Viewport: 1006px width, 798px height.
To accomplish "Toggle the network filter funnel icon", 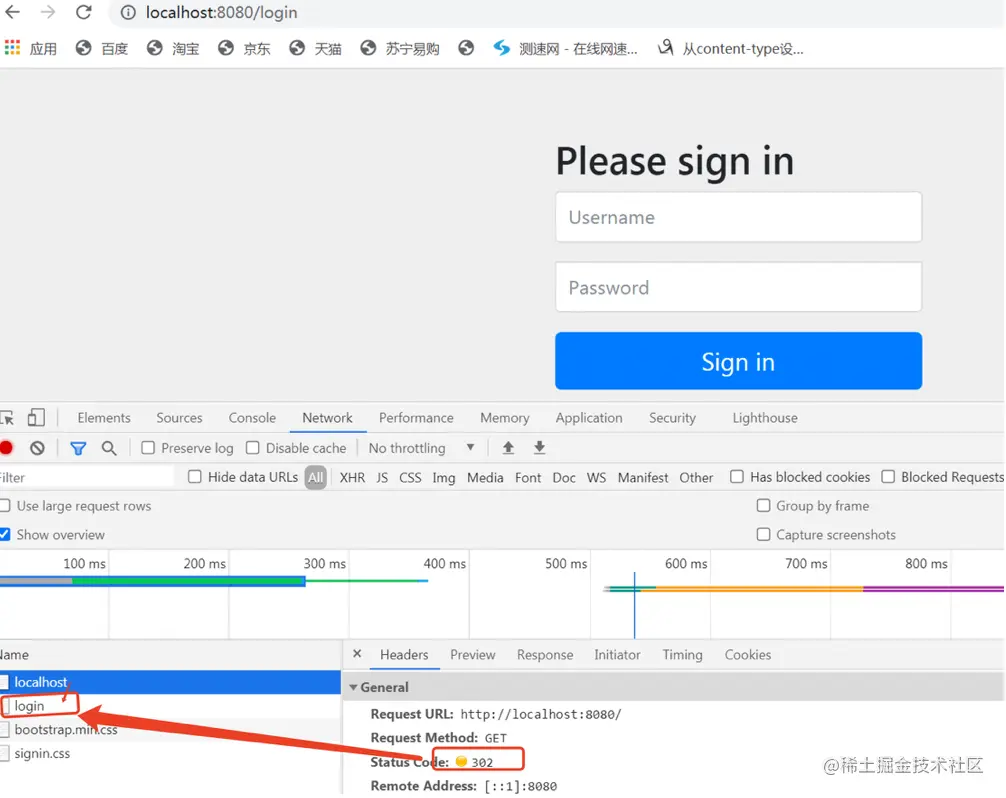I will click(x=78, y=448).
